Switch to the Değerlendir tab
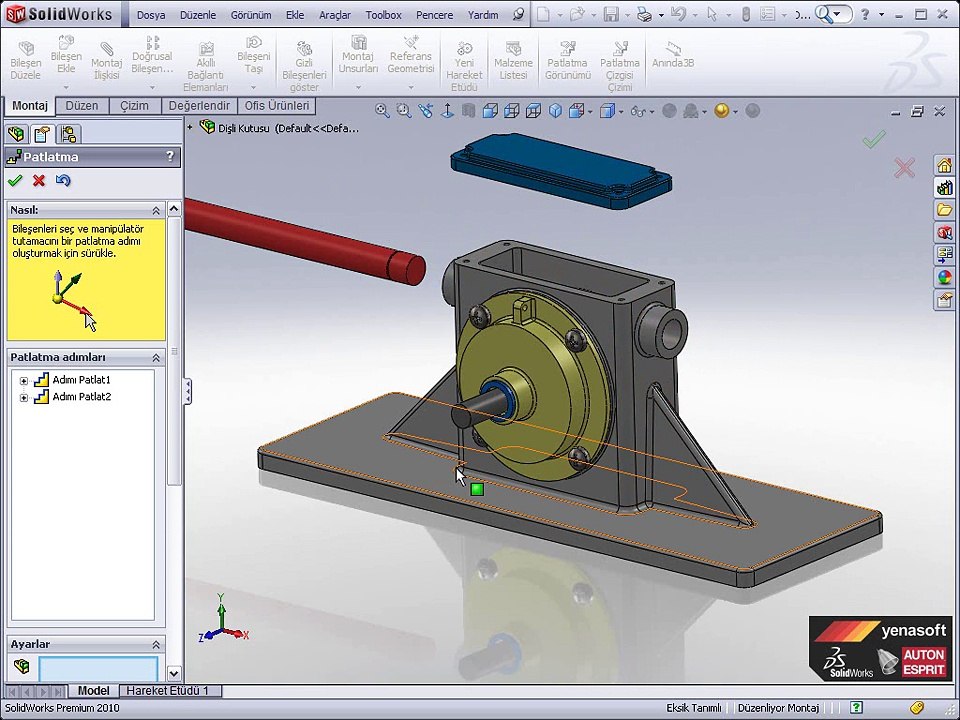 tap(199, 105)
